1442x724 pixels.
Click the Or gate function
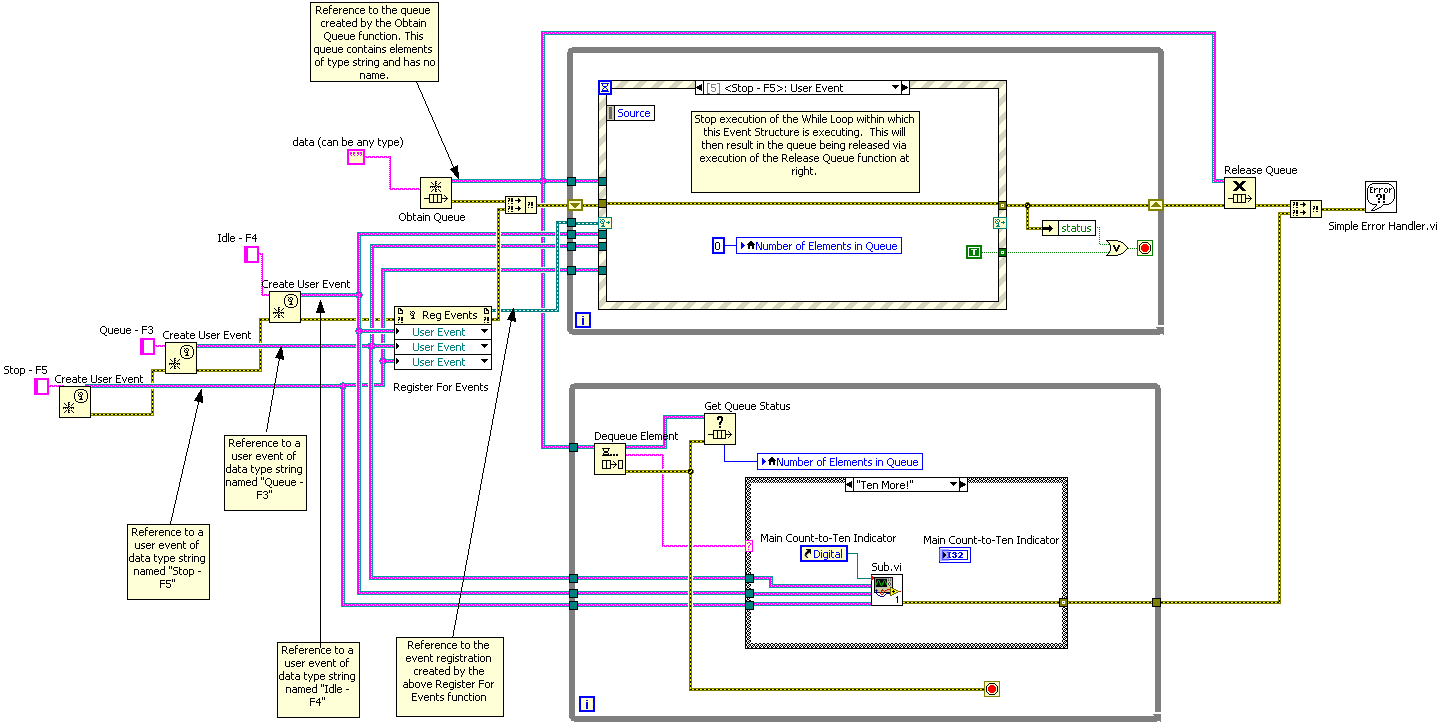1117,247
